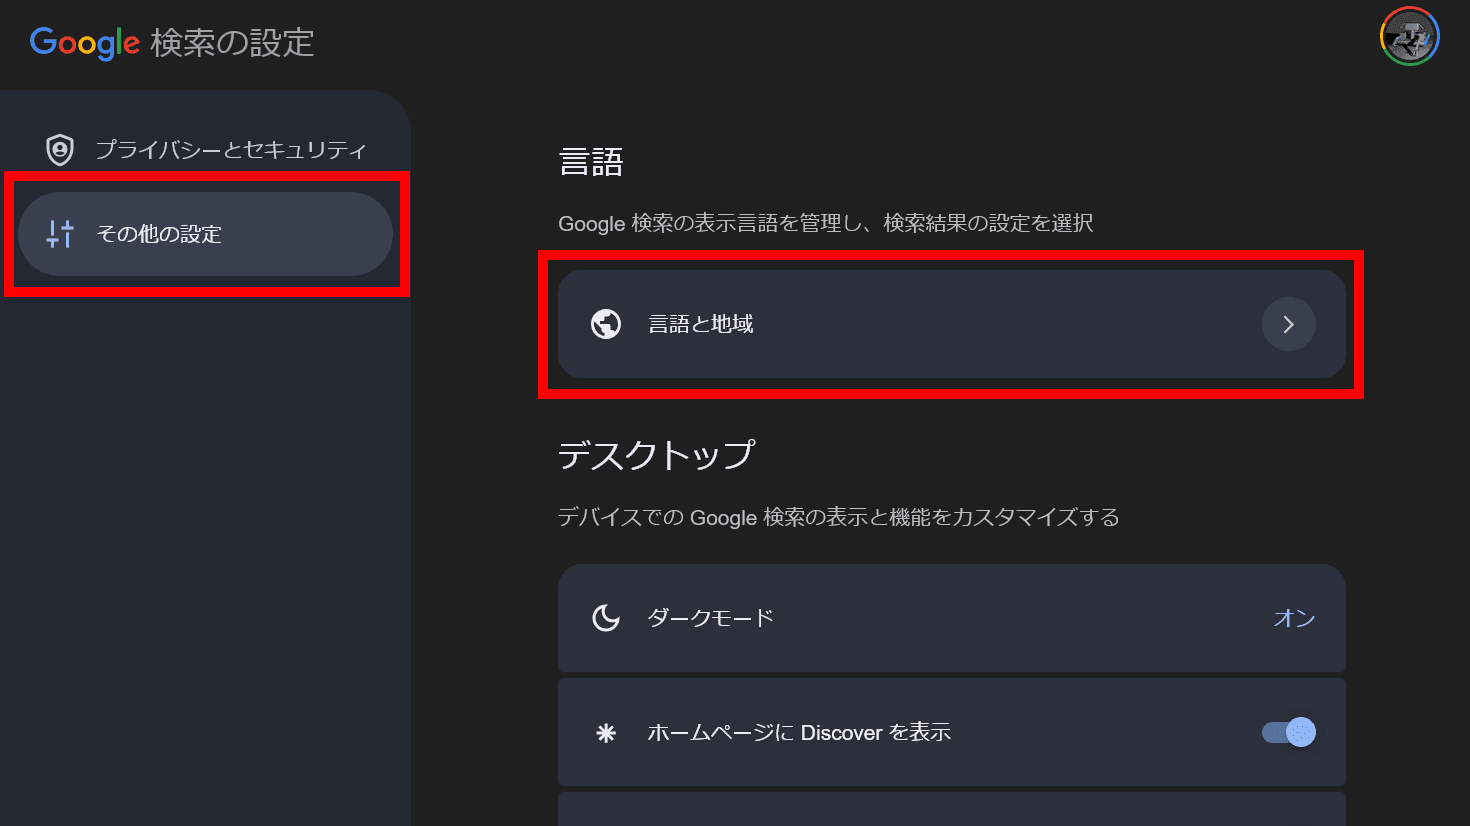Select その他の設定 in the sidebar

click(x=205, y=234)
